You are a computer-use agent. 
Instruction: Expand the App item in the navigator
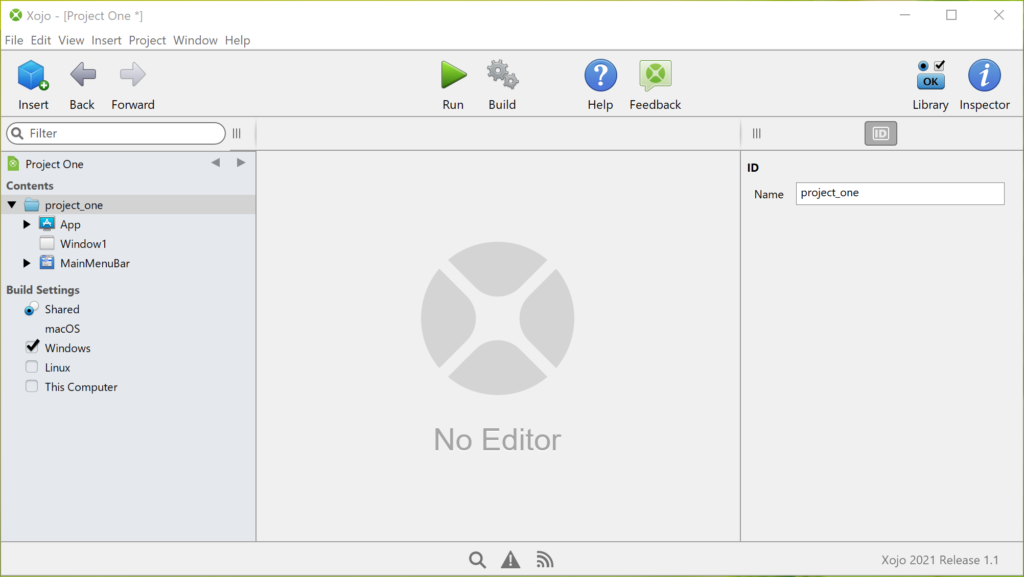26,224
